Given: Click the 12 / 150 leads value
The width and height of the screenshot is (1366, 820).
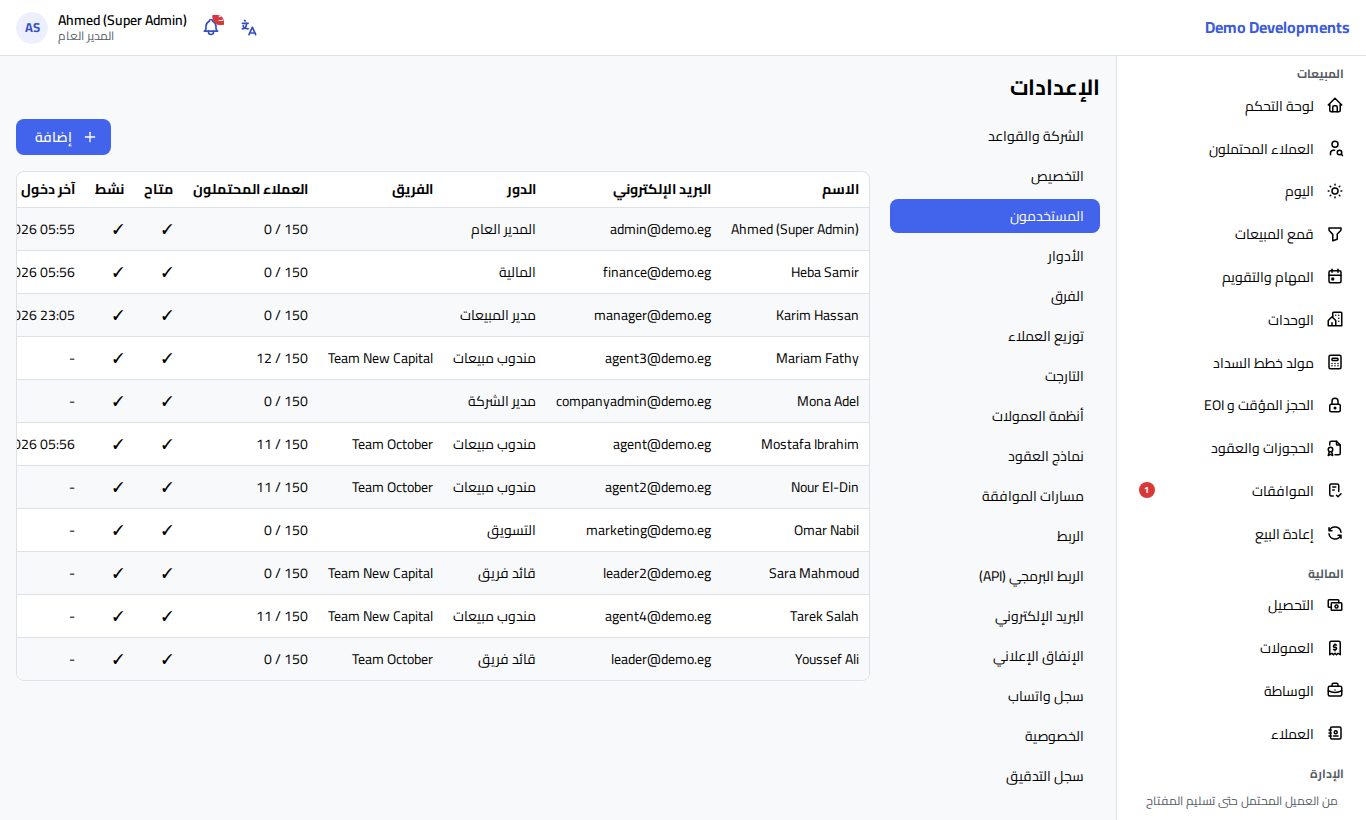Looking at the screenshot, I should (x=282, y=358).
